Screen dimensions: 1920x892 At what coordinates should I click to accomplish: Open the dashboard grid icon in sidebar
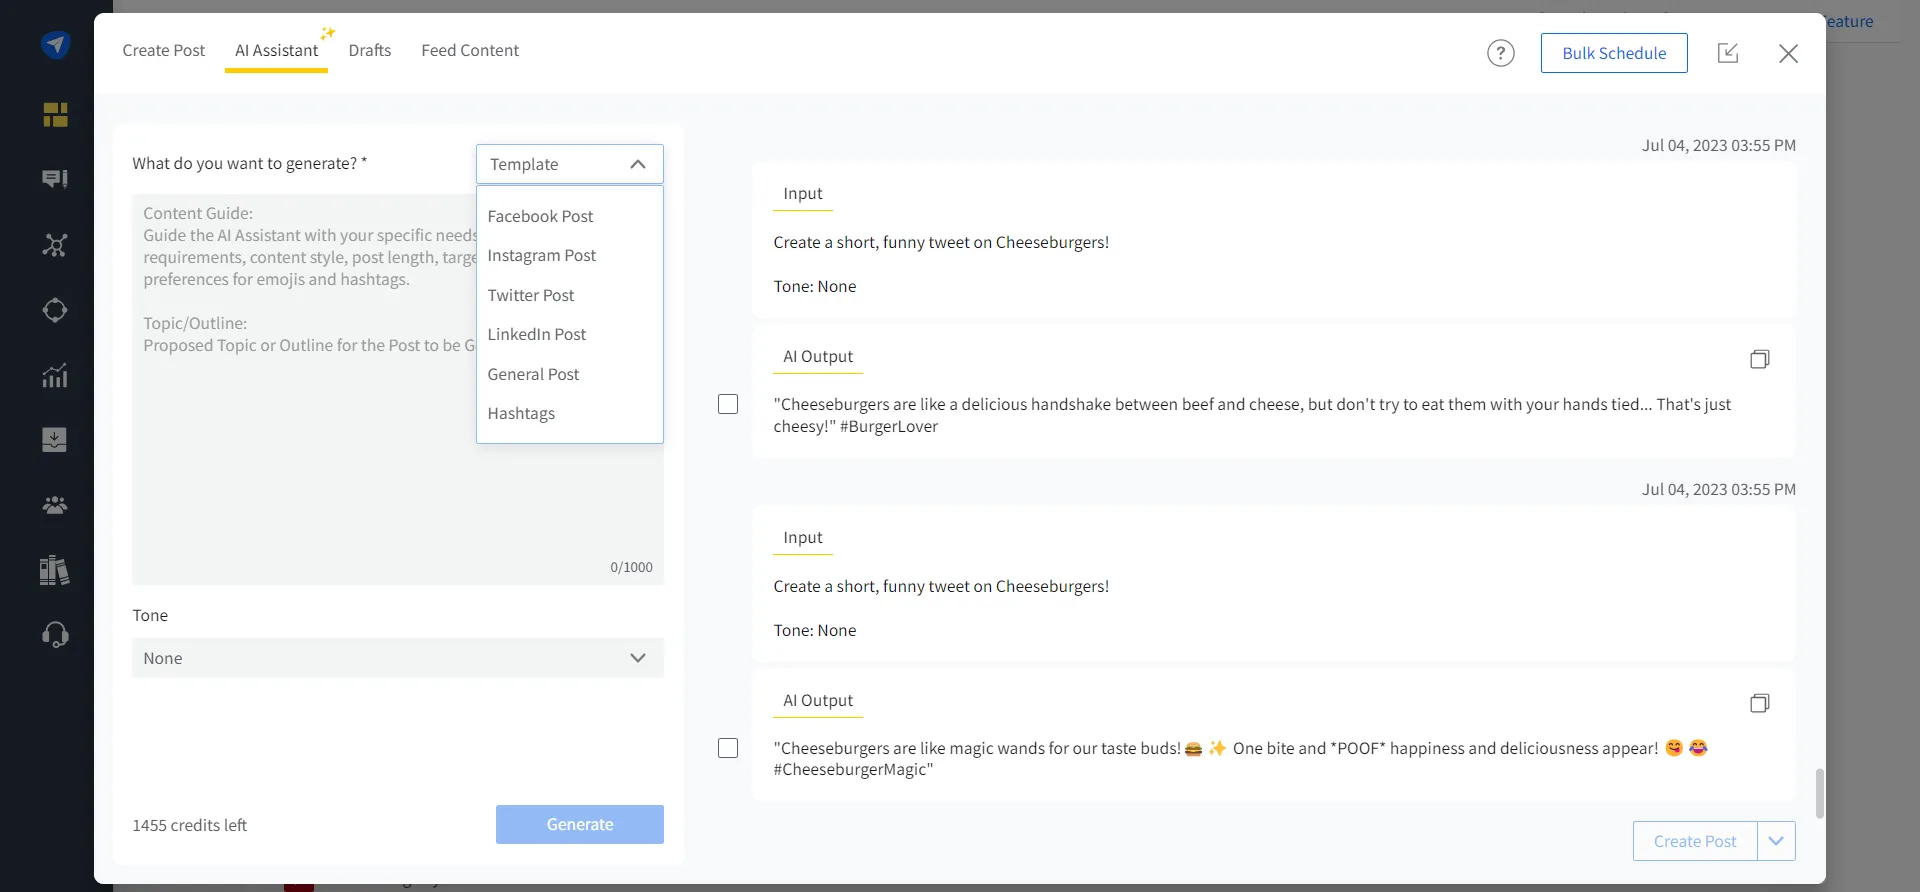(55, 115)
